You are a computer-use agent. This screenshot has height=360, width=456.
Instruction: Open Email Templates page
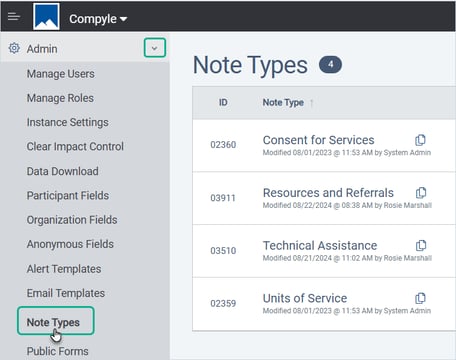pos(66,293)
